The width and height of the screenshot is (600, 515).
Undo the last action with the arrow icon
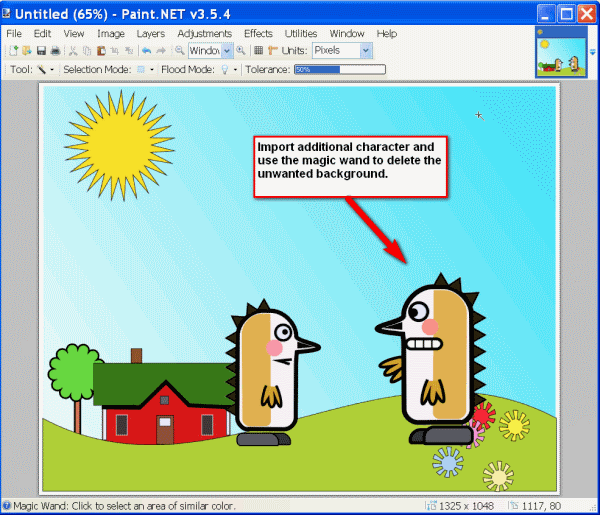click(x=146, y=51)
